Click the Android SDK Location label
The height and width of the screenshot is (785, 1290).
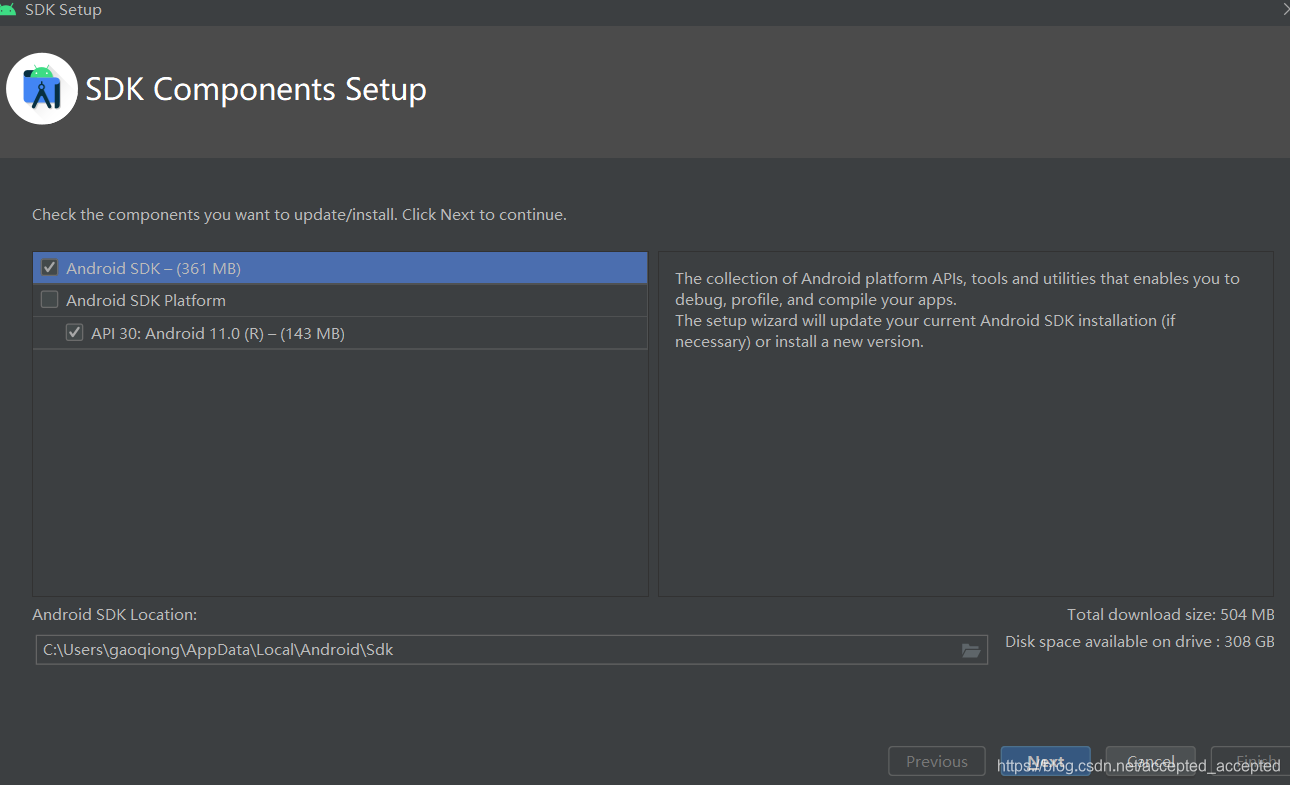click(115, 614)
